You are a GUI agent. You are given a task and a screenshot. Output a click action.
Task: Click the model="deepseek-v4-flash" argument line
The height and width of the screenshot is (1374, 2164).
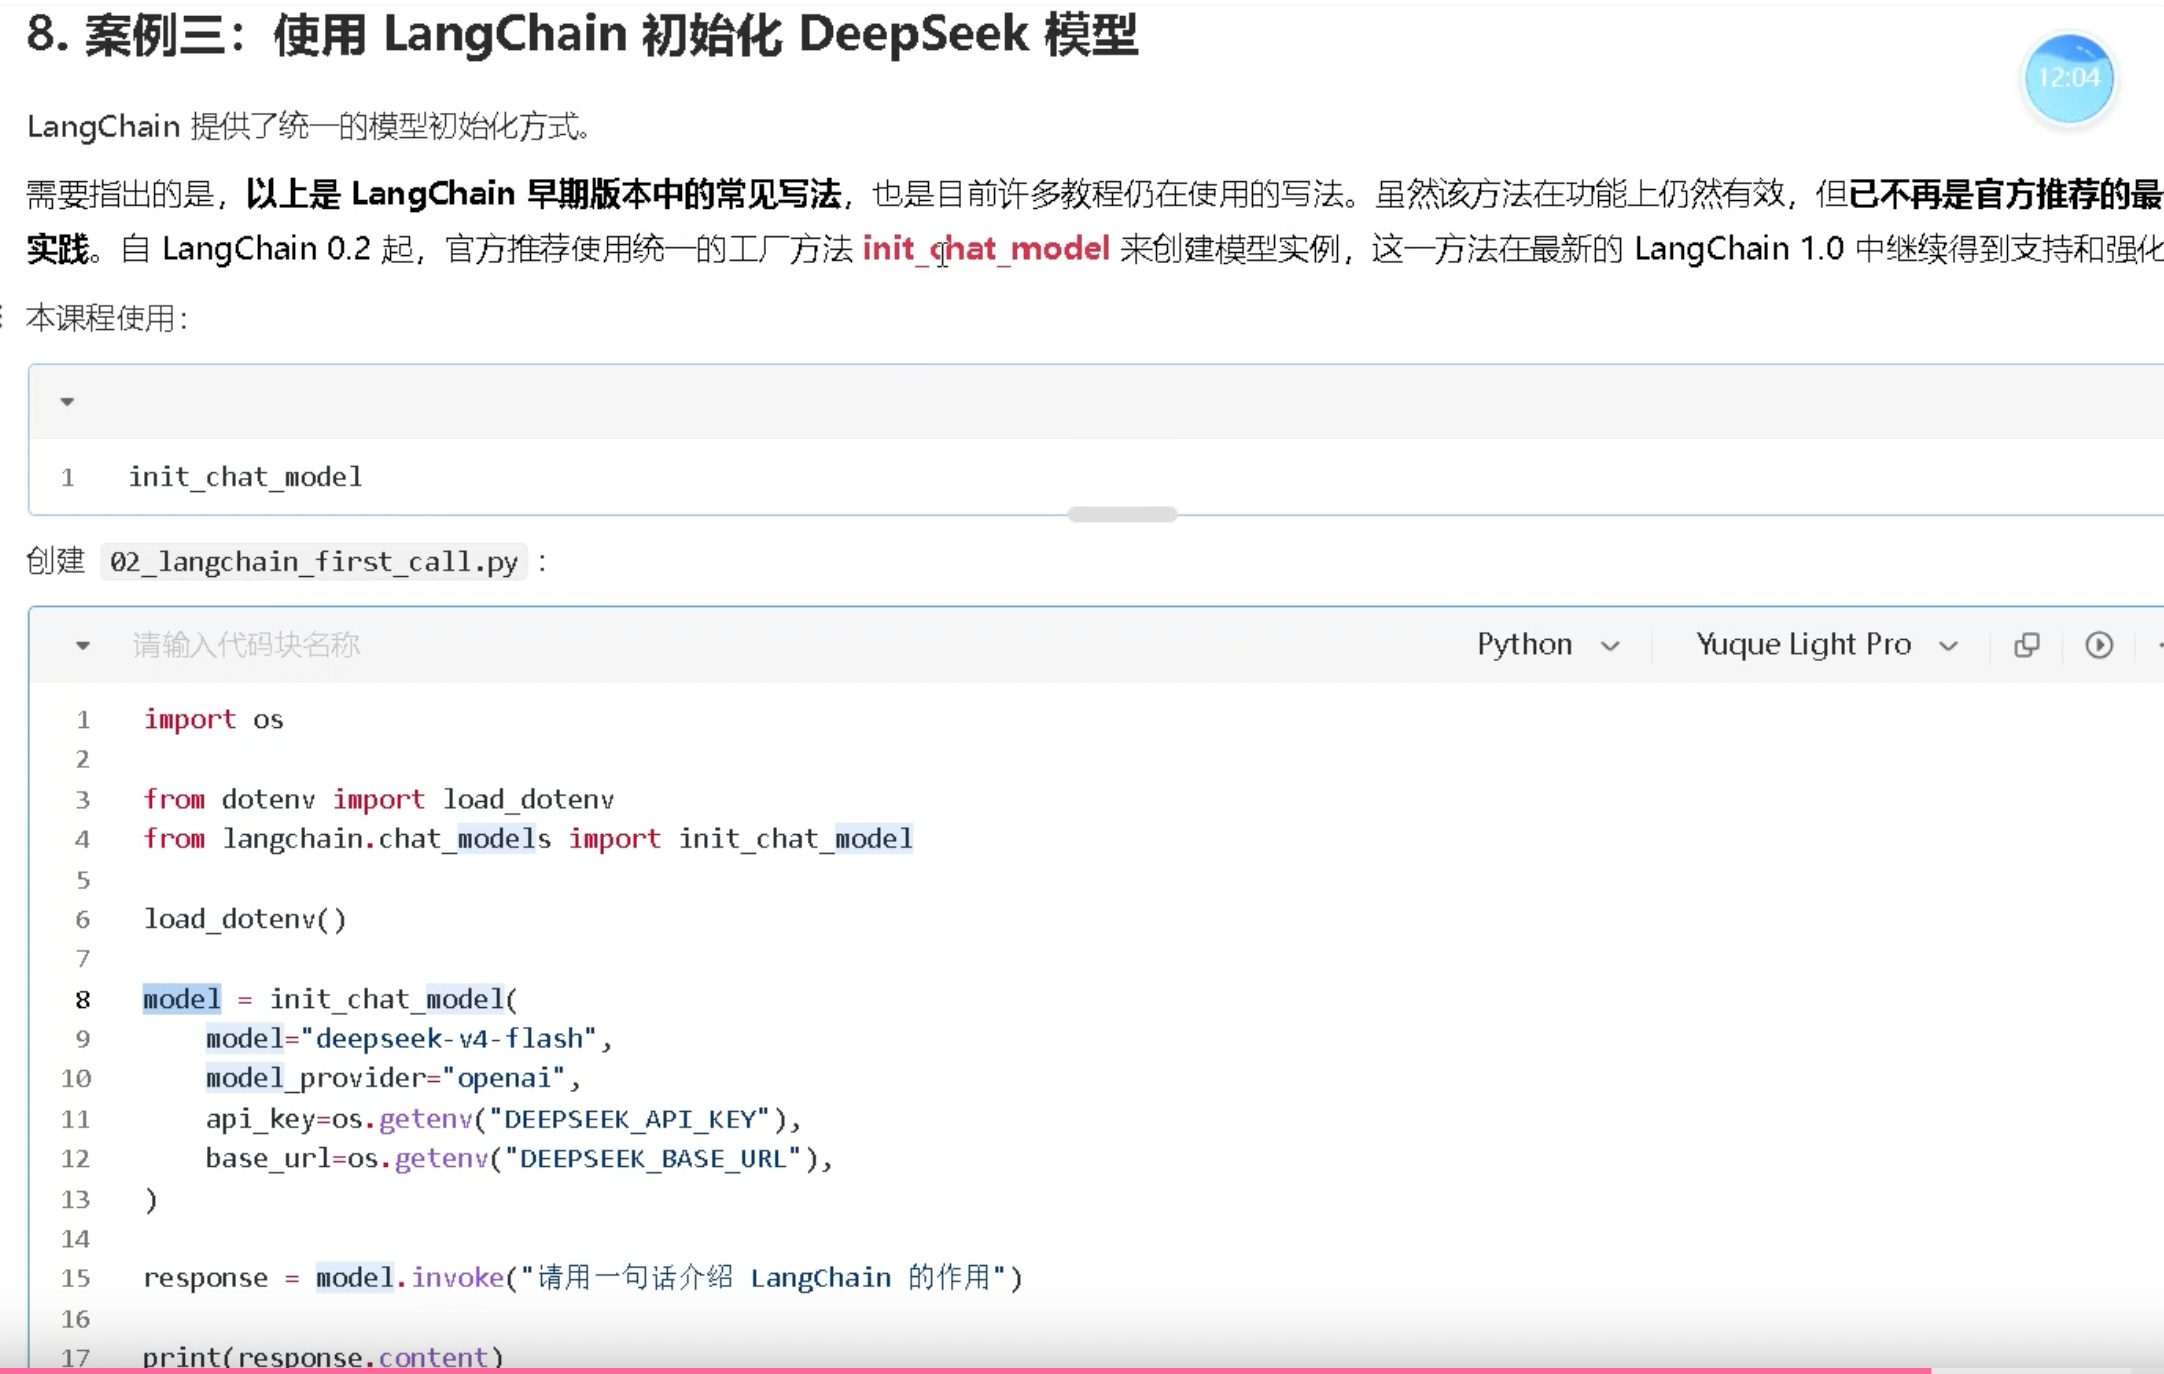tap(408, 1038)
